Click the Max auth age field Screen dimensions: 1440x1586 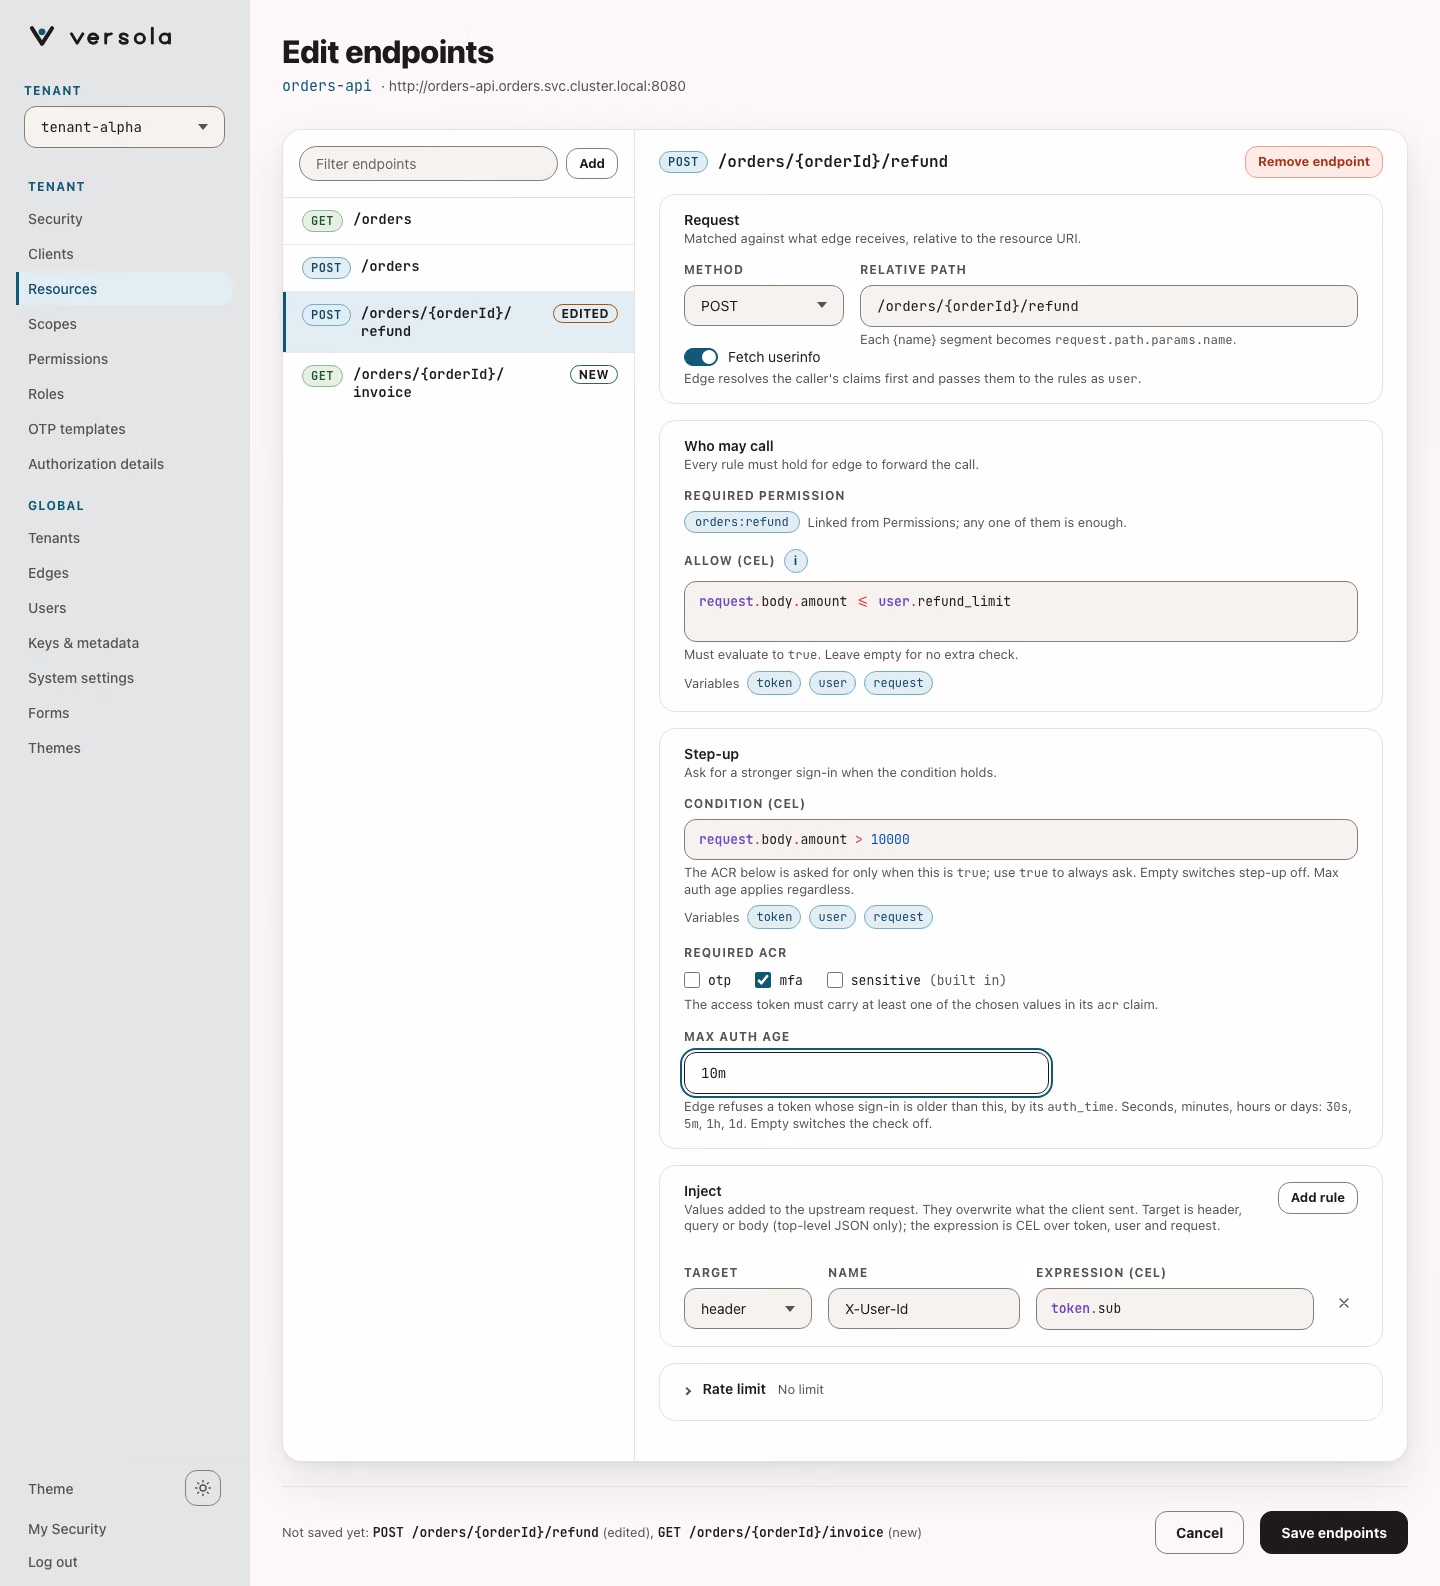point(866,1073)
